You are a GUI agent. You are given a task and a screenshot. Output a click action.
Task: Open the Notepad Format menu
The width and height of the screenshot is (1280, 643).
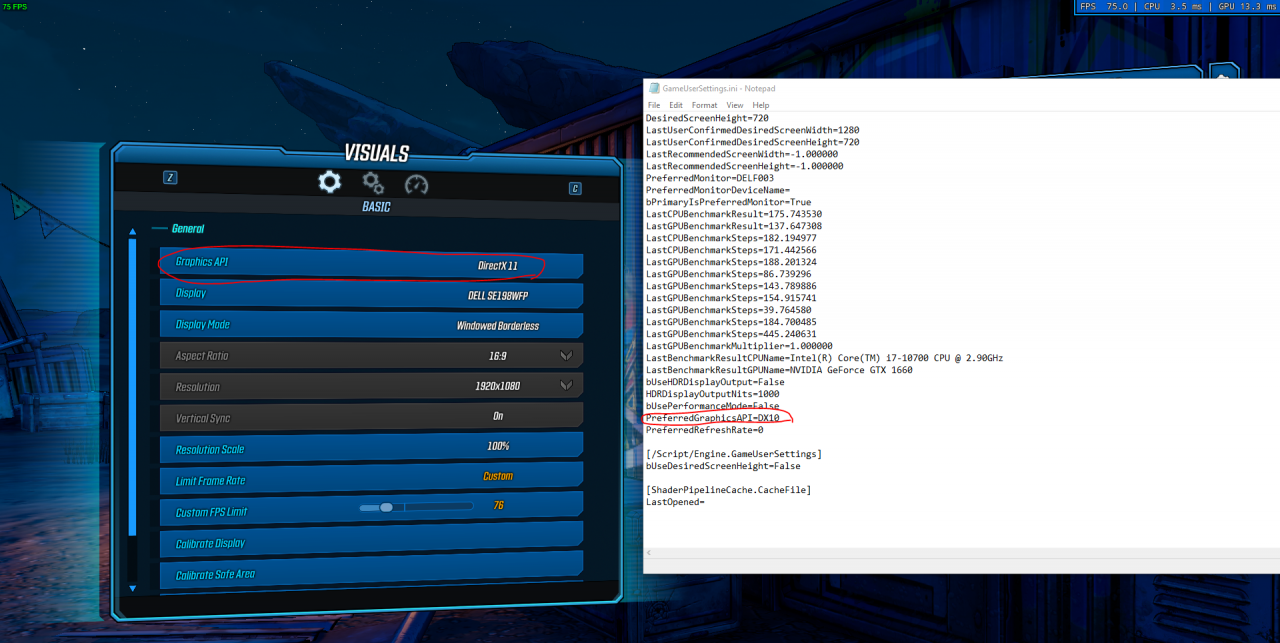click(704, 105)
